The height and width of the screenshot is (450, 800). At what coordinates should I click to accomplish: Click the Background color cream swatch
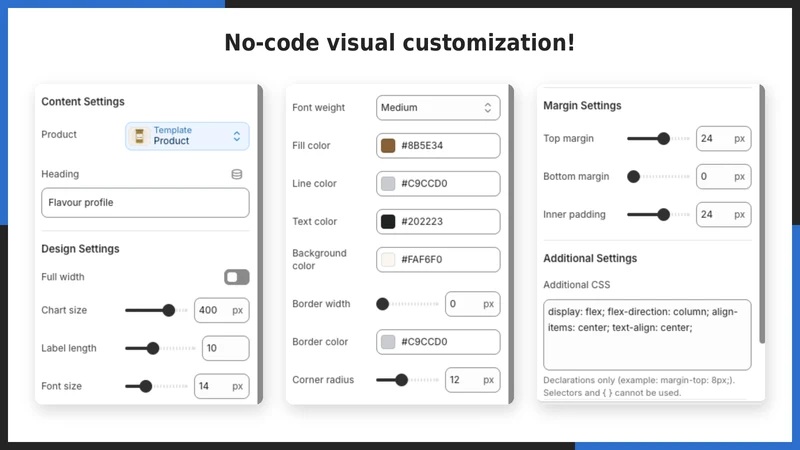point(388,260)
